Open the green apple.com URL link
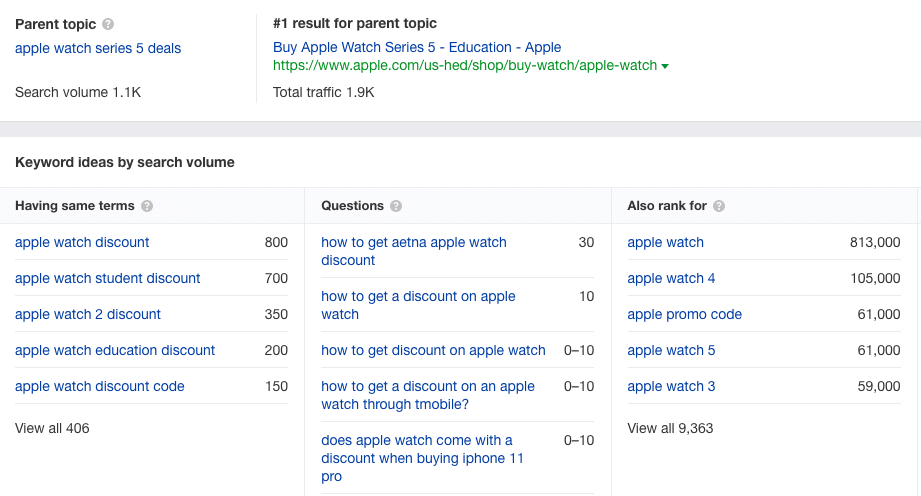Screen dimensions: 921x496 click(465, 66)
